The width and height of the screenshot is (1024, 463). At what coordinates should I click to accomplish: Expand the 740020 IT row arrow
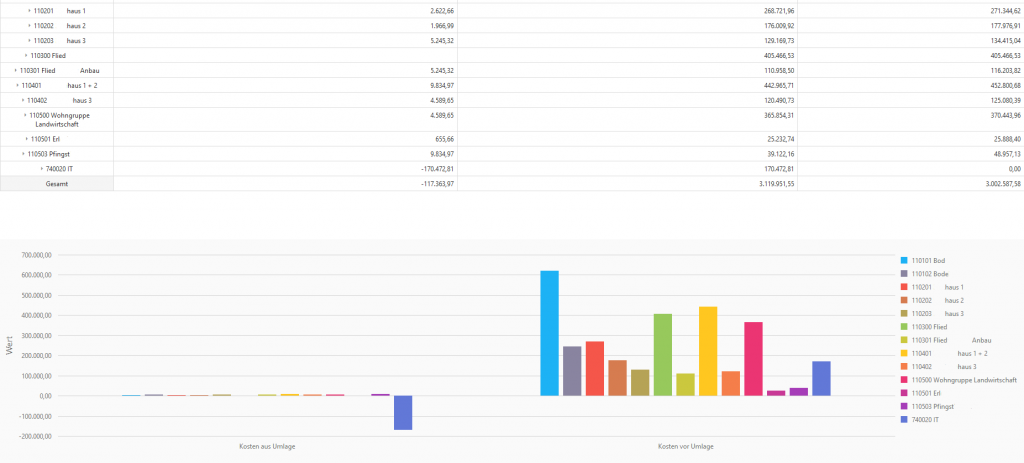click(x=42, y=168)
